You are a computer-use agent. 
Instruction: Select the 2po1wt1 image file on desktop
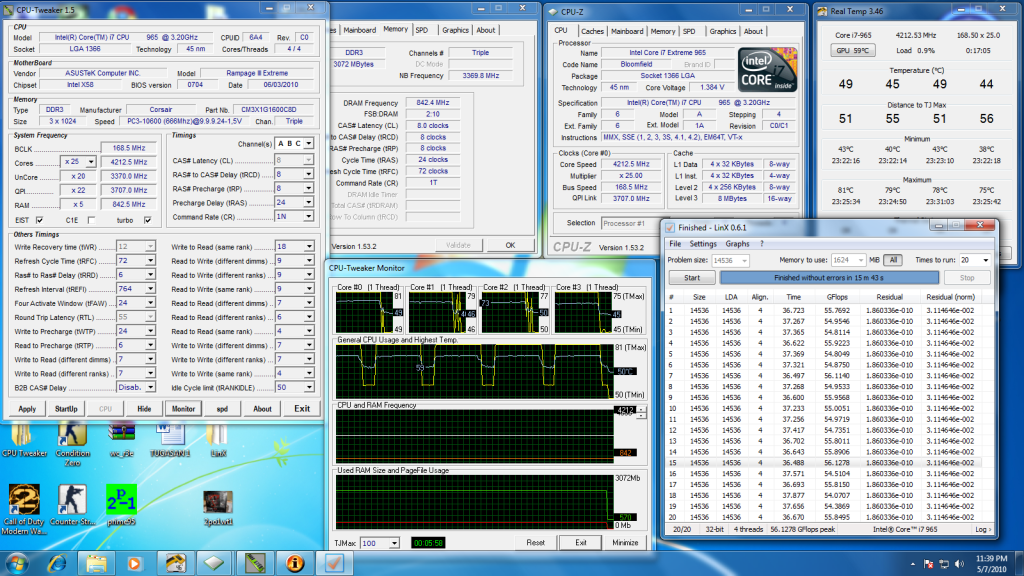(x=218, y=508)
